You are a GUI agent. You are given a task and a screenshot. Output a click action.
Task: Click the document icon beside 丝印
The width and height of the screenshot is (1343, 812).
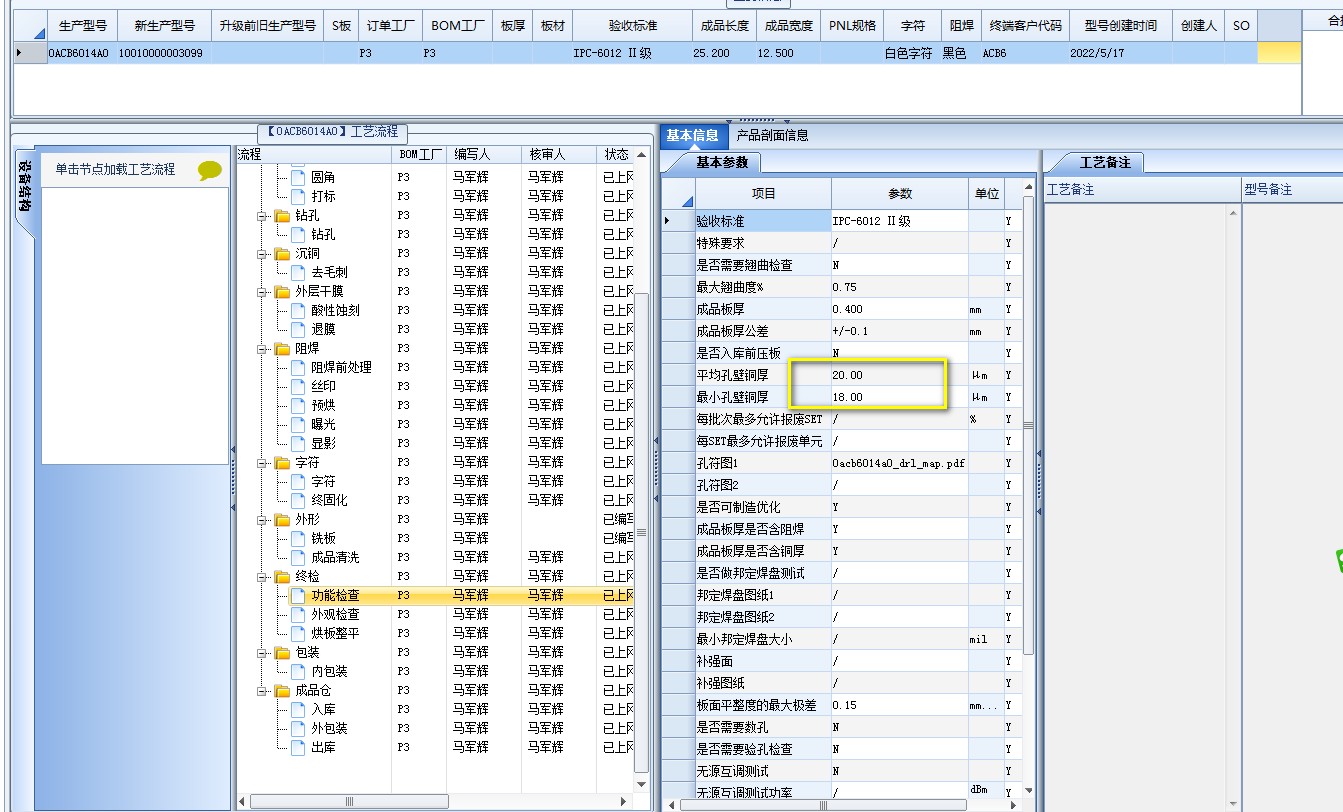[x=298, y=386]
